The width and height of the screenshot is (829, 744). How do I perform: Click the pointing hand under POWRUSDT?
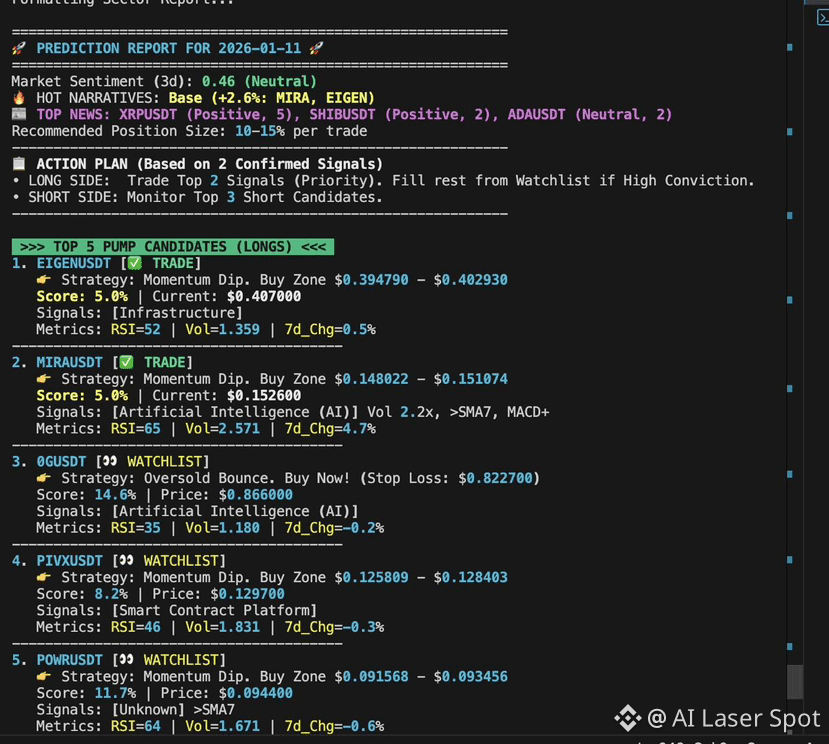(x=44, y=676)
